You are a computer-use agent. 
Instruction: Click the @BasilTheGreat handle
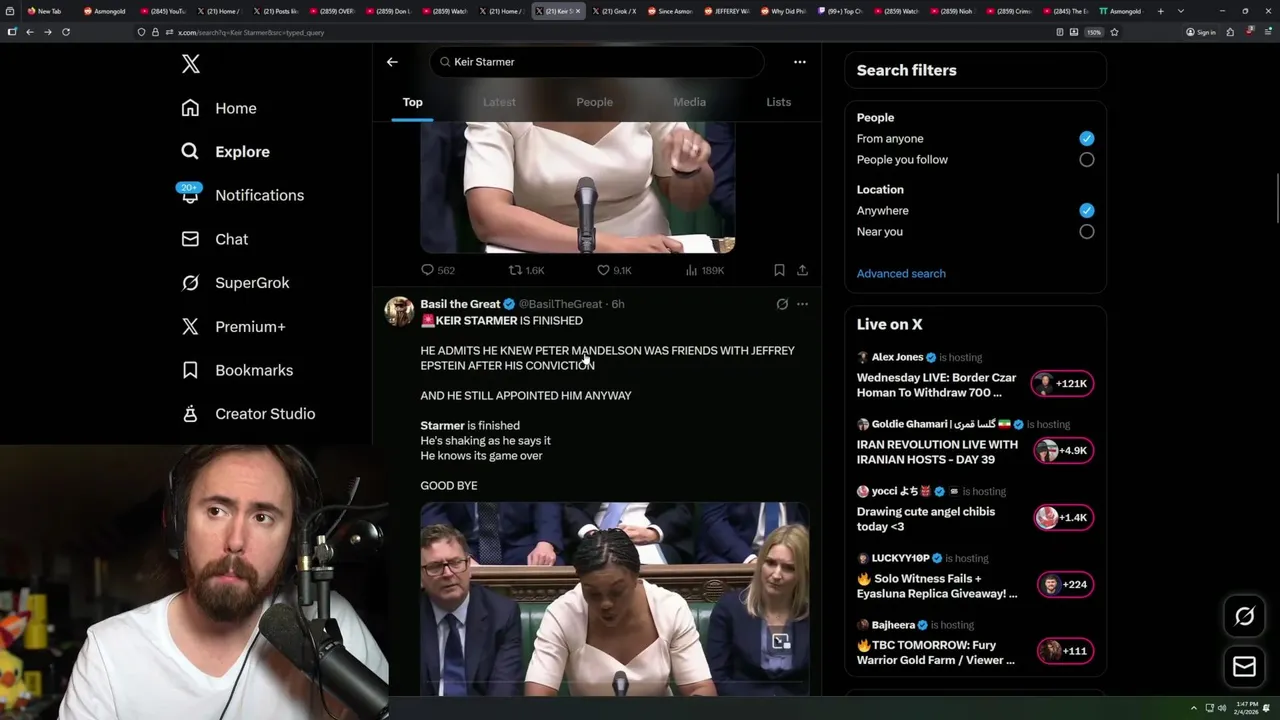click(x=560, y=304)
